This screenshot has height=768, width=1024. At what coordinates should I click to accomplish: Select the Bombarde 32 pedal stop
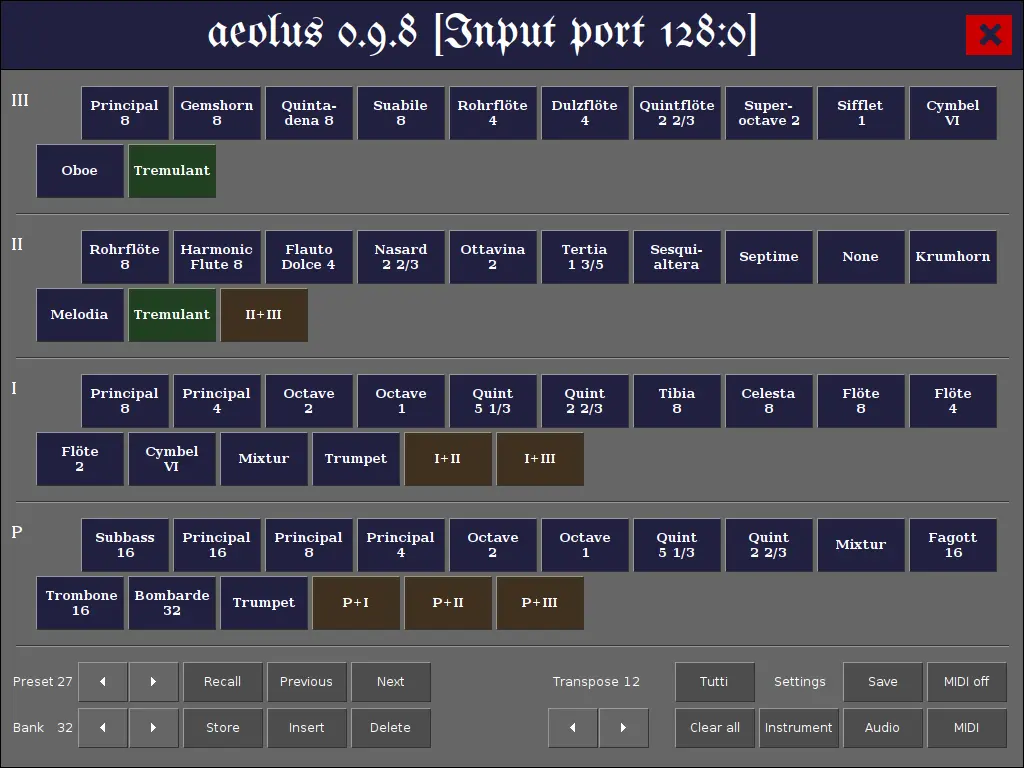(172, 603)
